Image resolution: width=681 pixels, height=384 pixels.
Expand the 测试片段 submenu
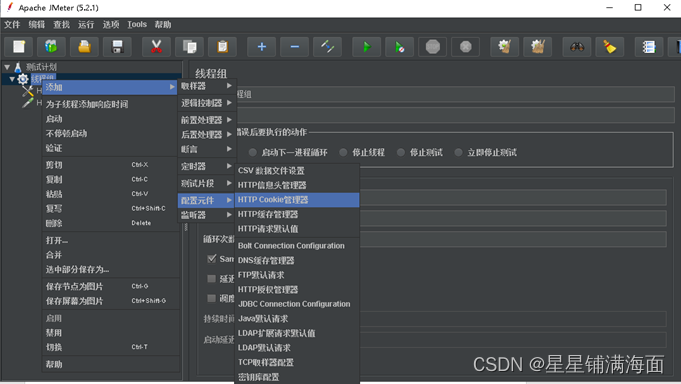click(x=206, y=183)
